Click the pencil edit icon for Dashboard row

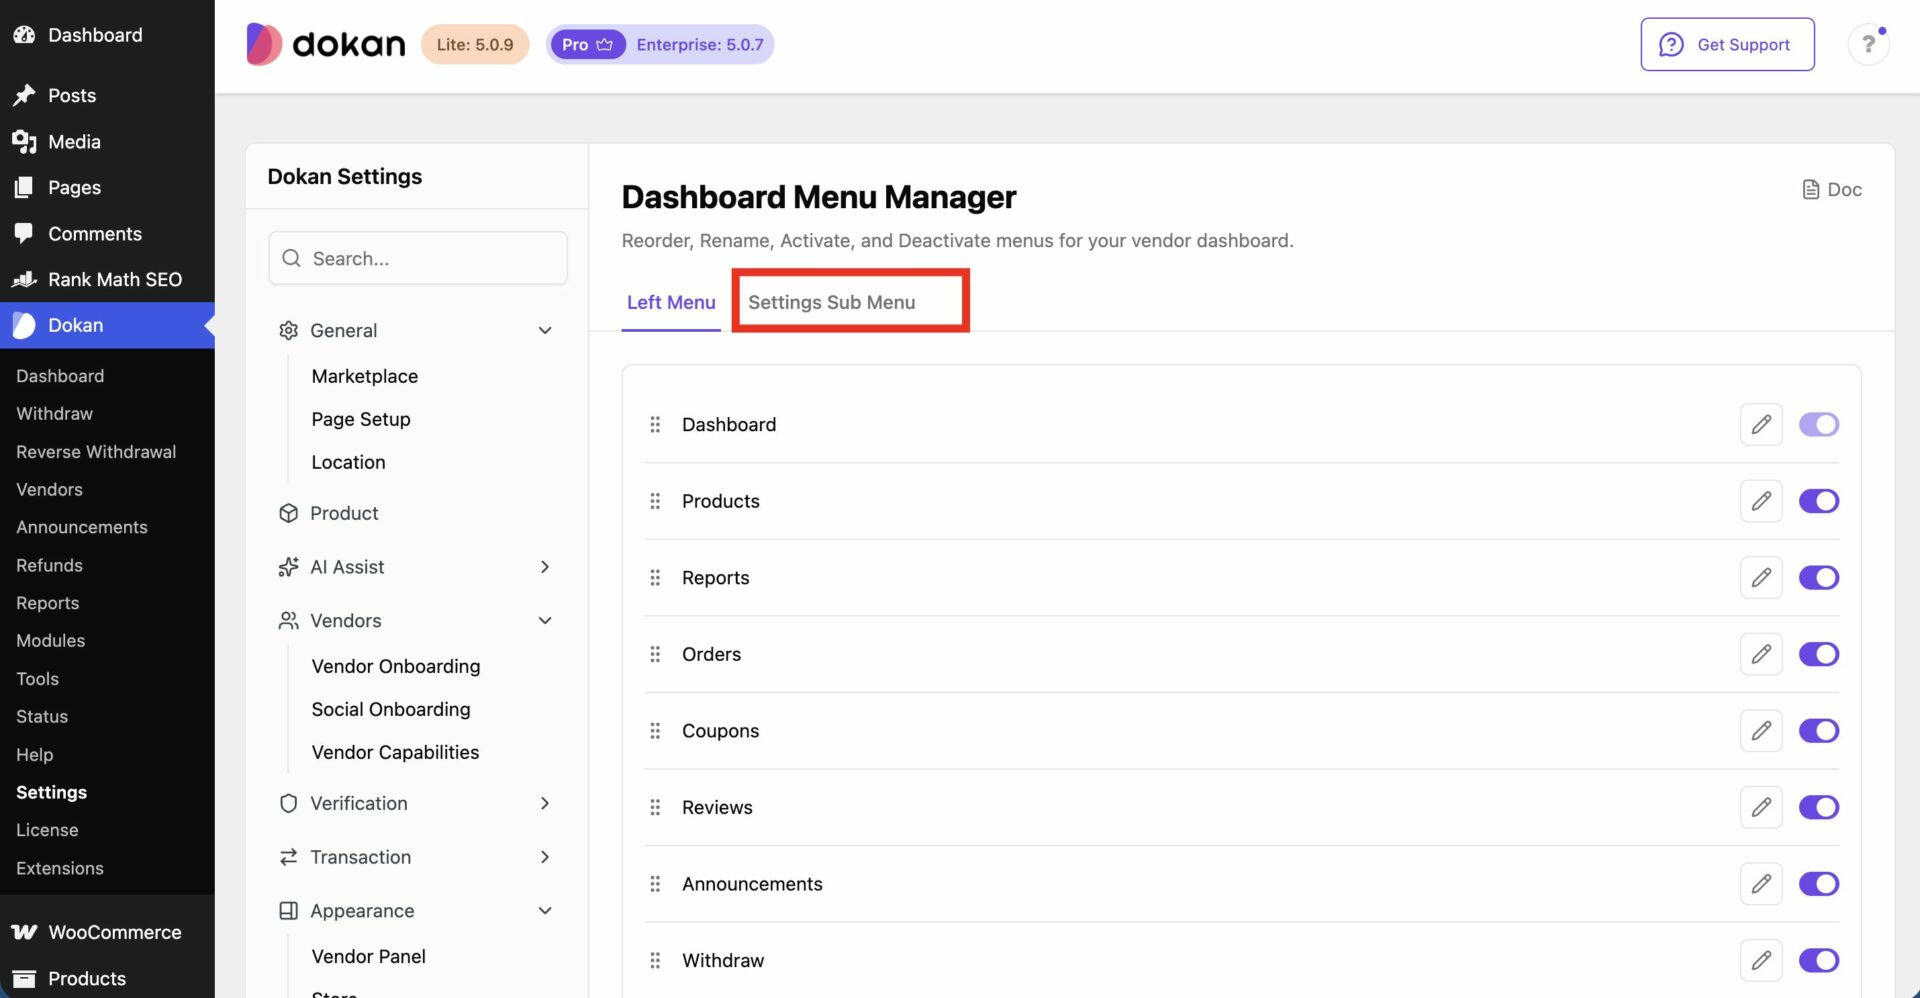pos(1761,424)
